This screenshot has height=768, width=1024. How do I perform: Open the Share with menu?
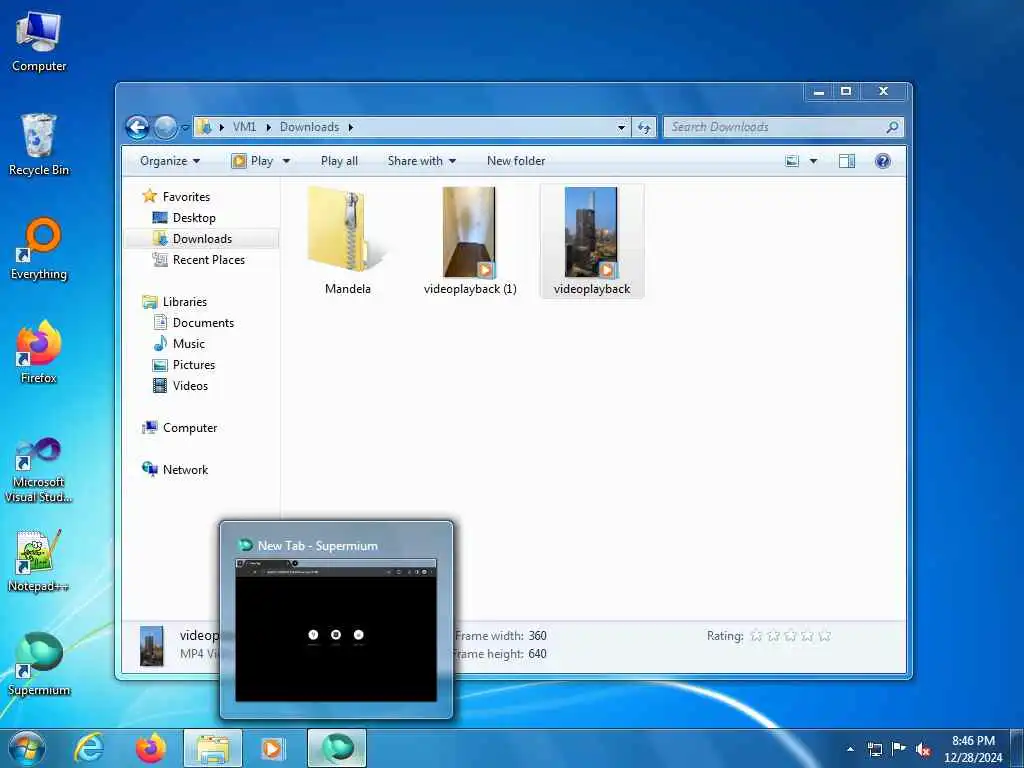pyautogui.click(x=421, y=161)
